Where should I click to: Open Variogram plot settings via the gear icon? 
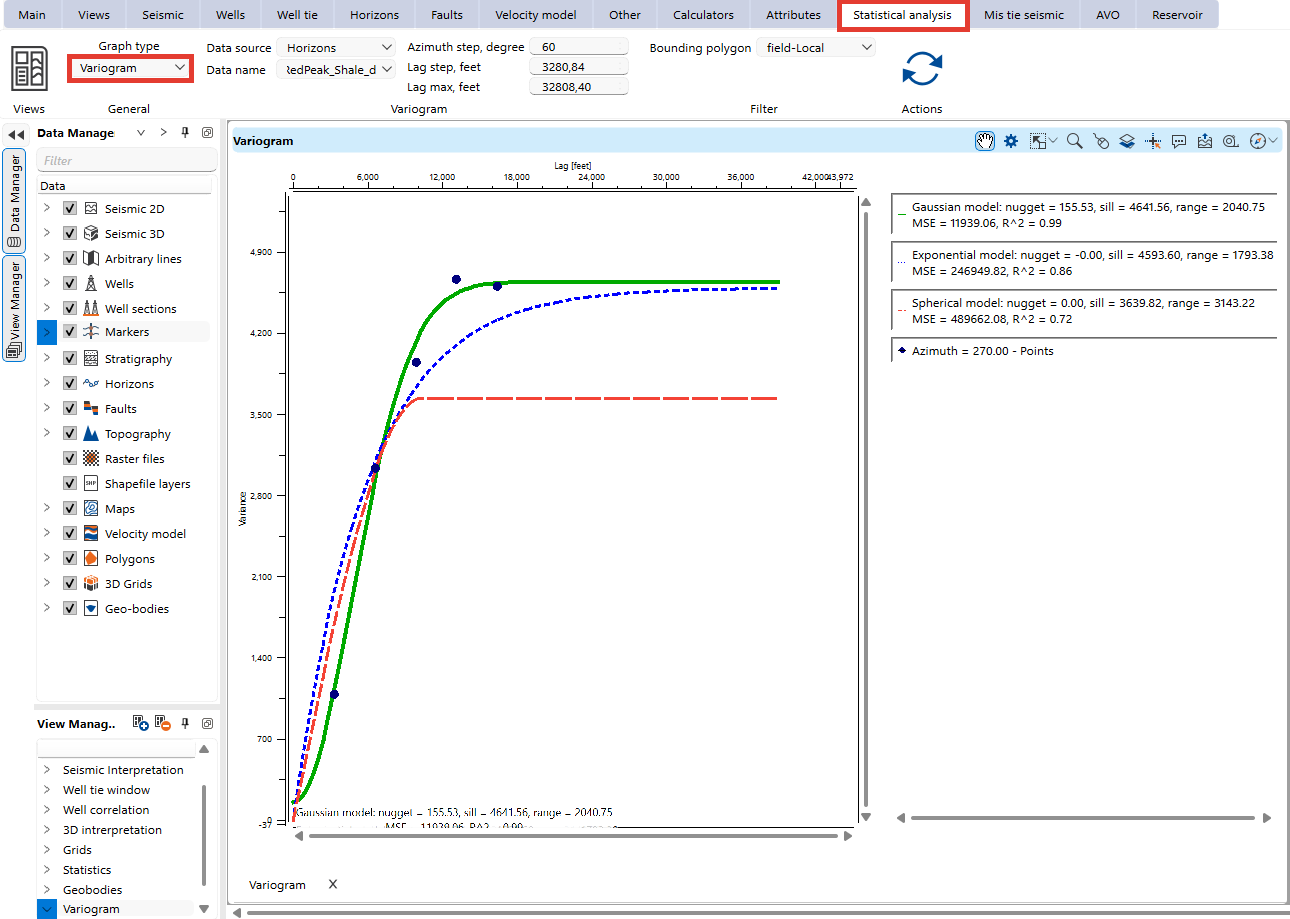click(1011, 142)
